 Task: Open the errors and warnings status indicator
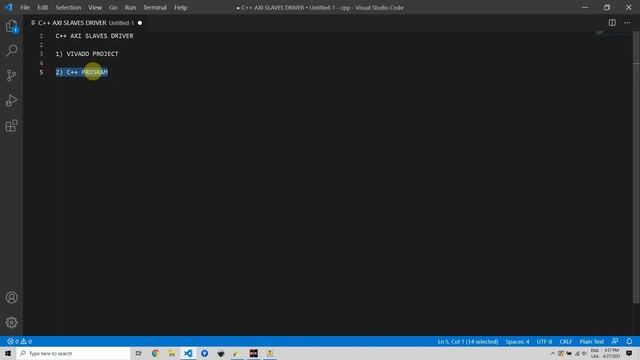tap(19, 342)
